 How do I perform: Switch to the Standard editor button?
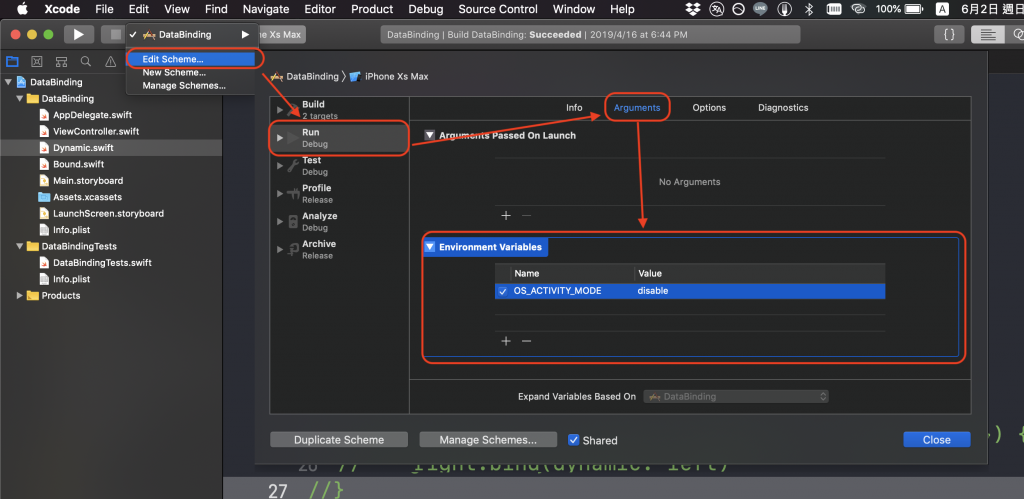pyautogui.click(x=987, y=35)
